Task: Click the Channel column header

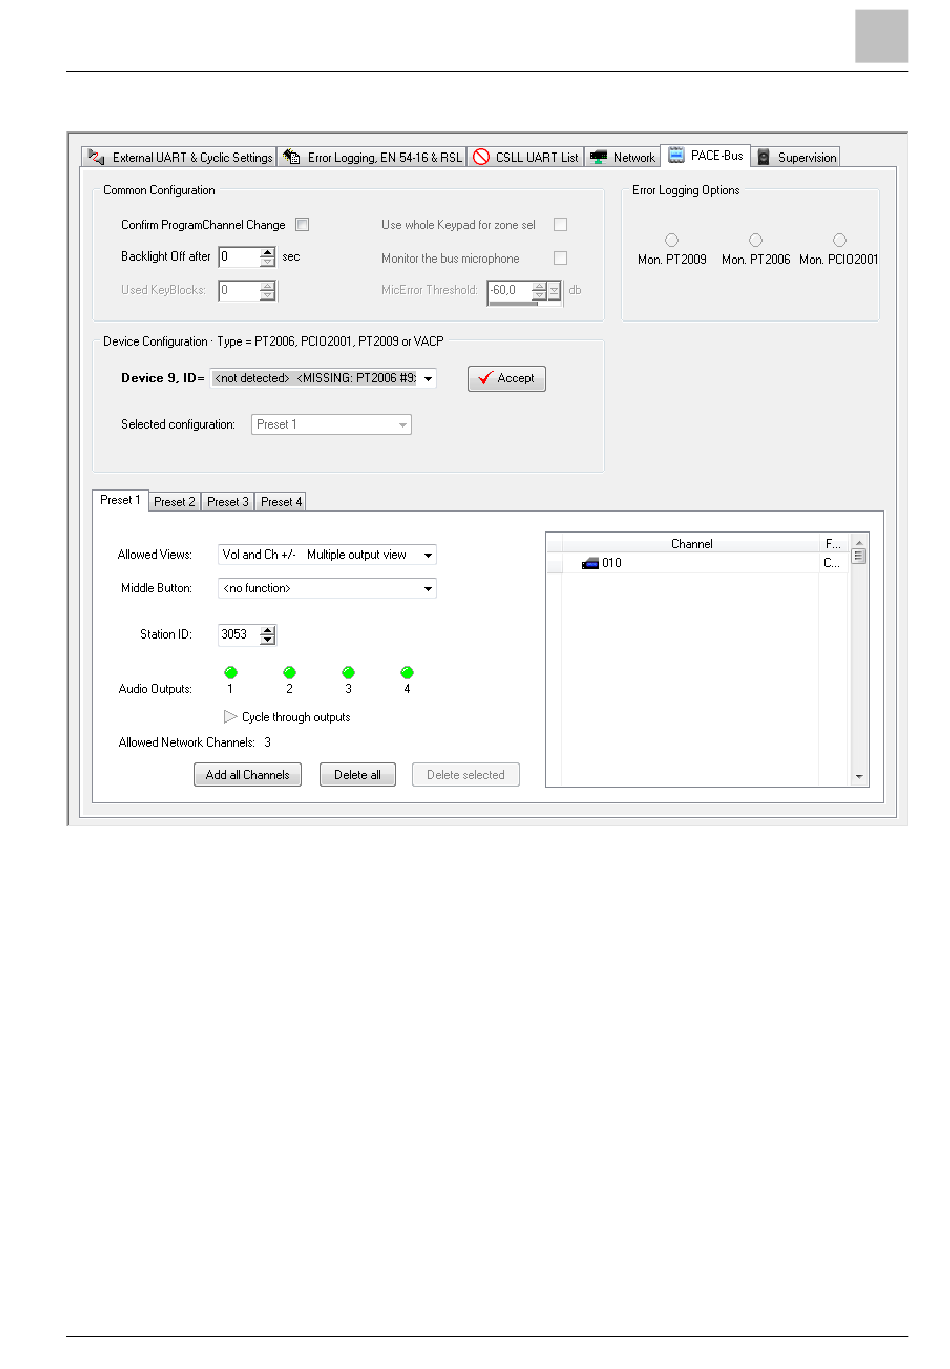Action: (x=691, y=544)
